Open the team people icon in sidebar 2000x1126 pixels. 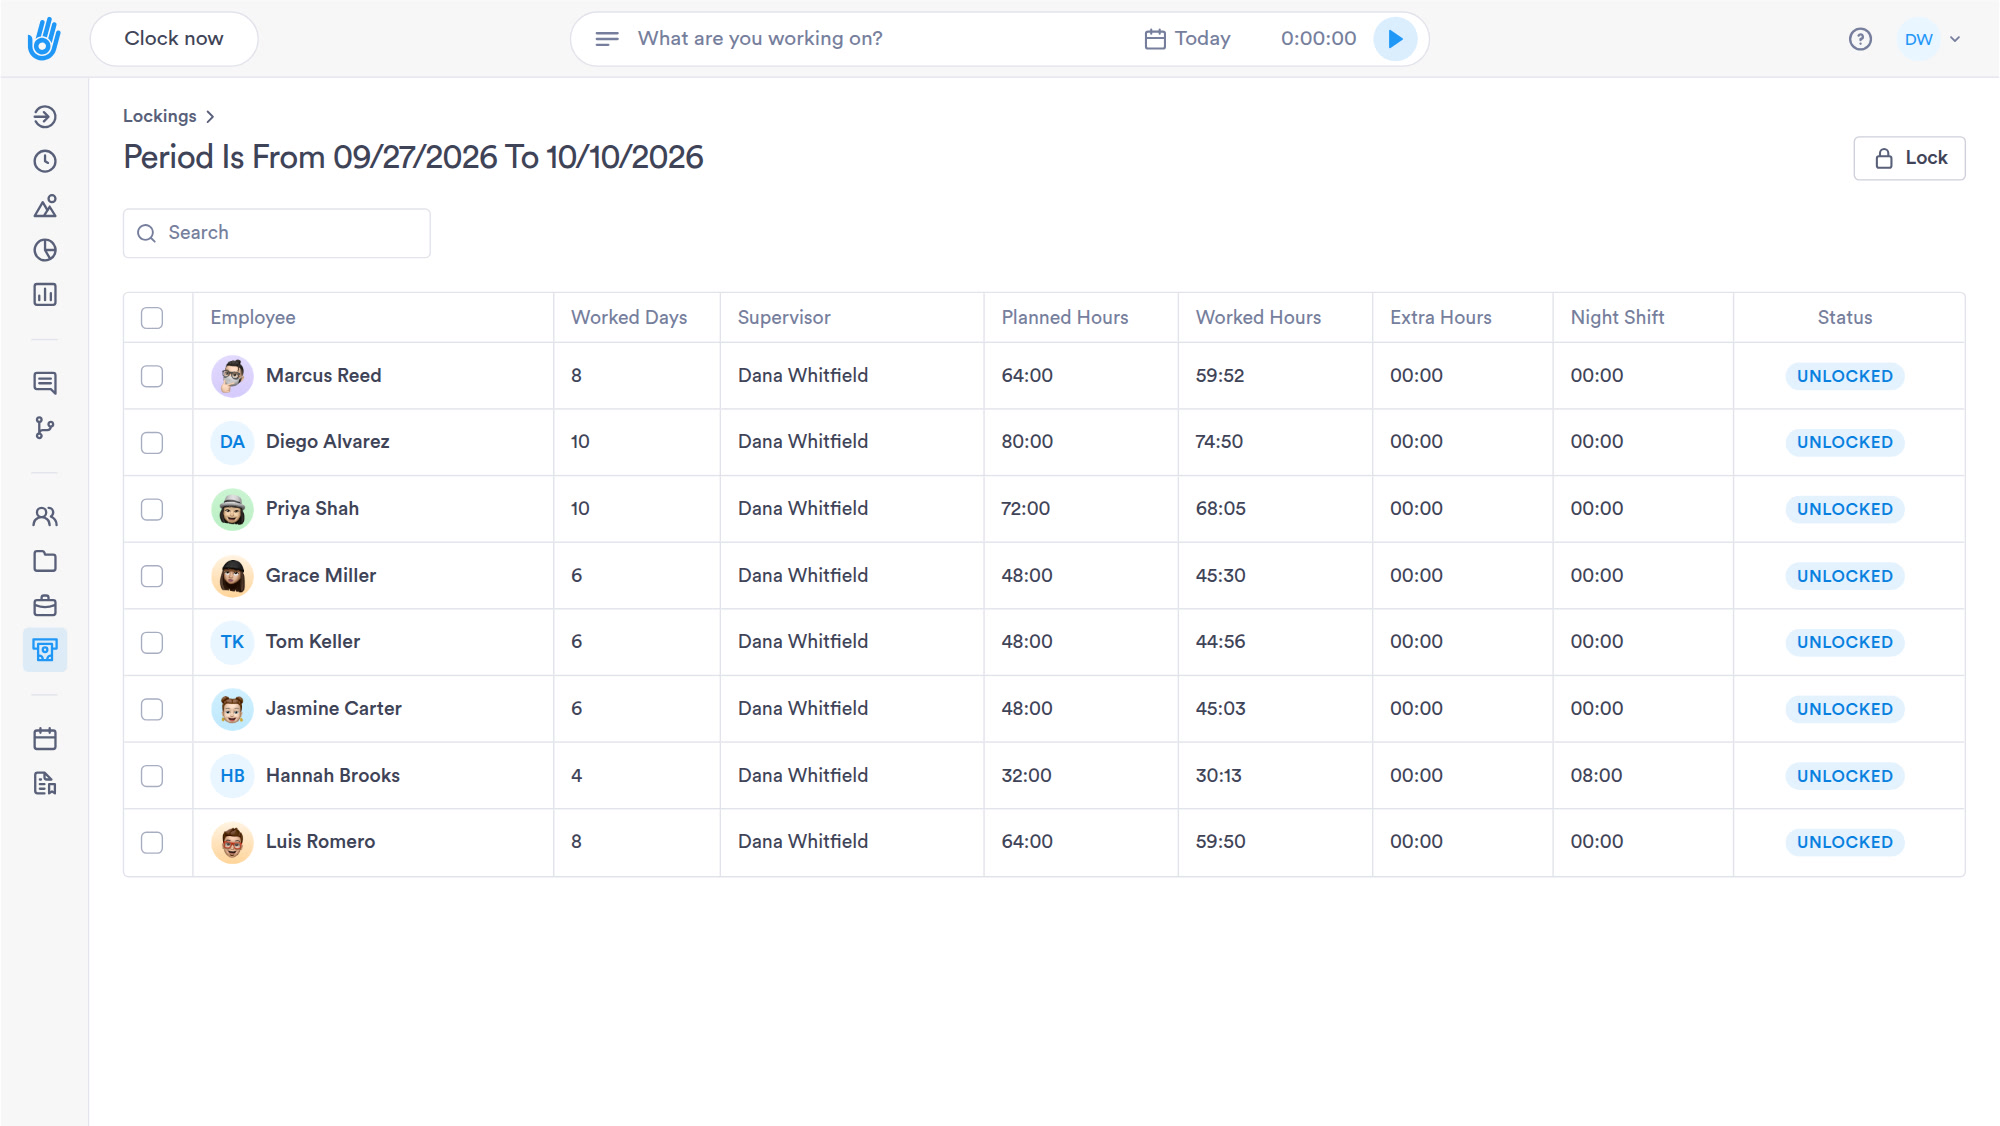(x=45, y=517)
